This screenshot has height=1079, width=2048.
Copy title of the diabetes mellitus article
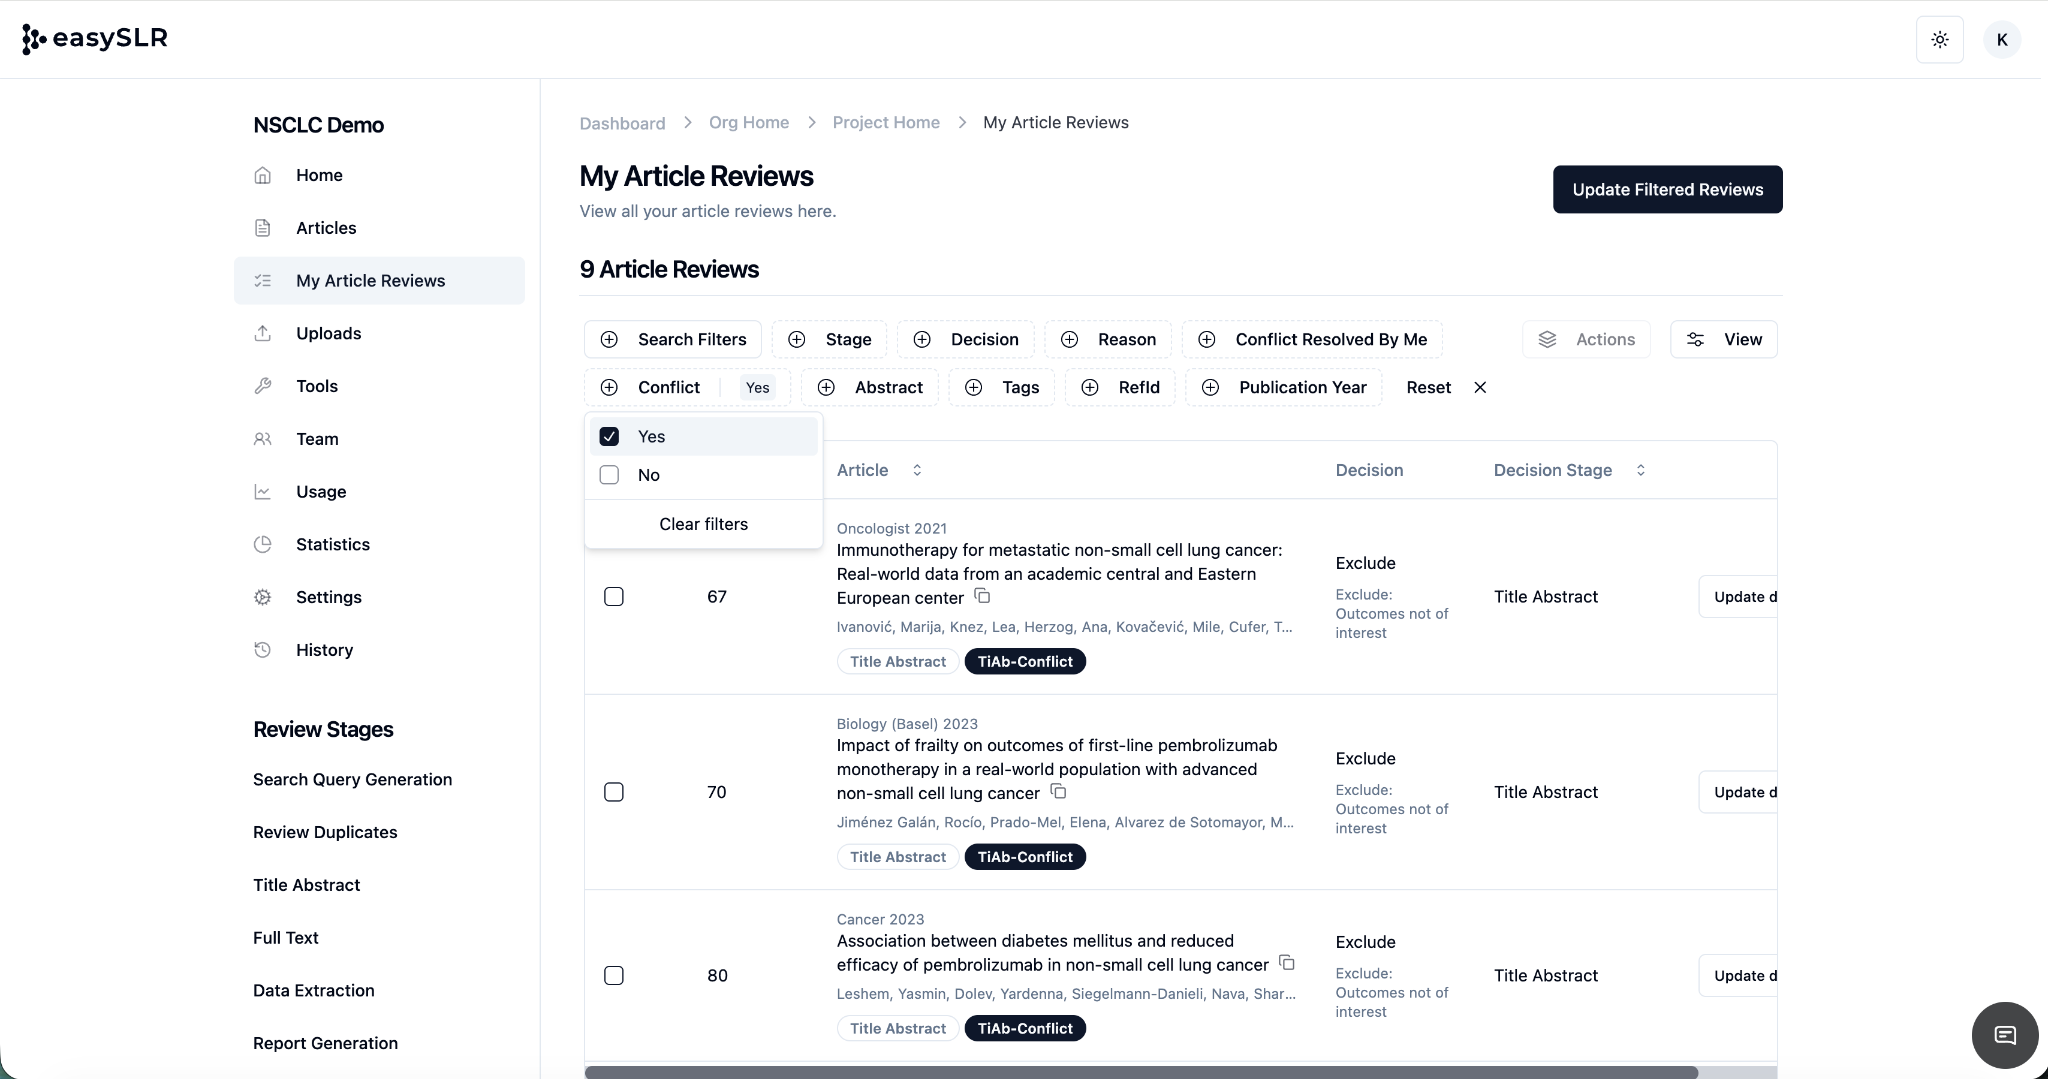(x=1287, y=963)
